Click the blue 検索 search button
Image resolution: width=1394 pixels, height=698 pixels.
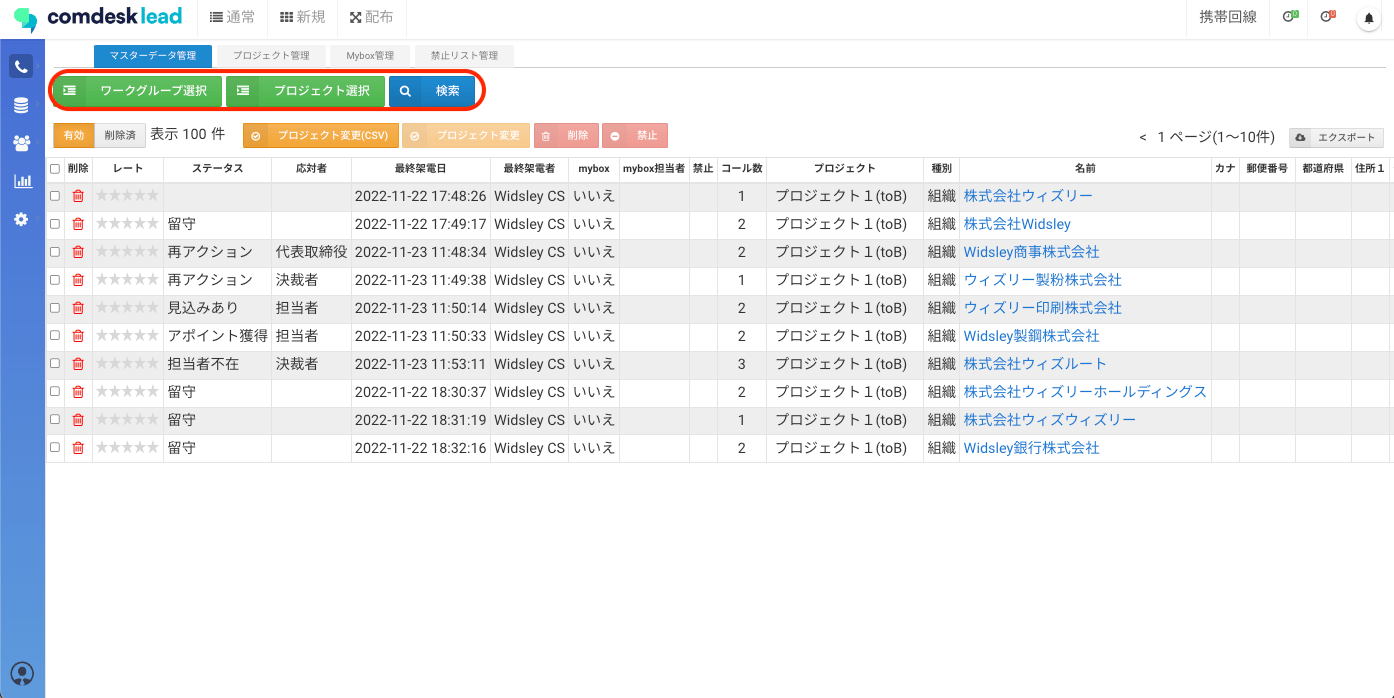432,91
